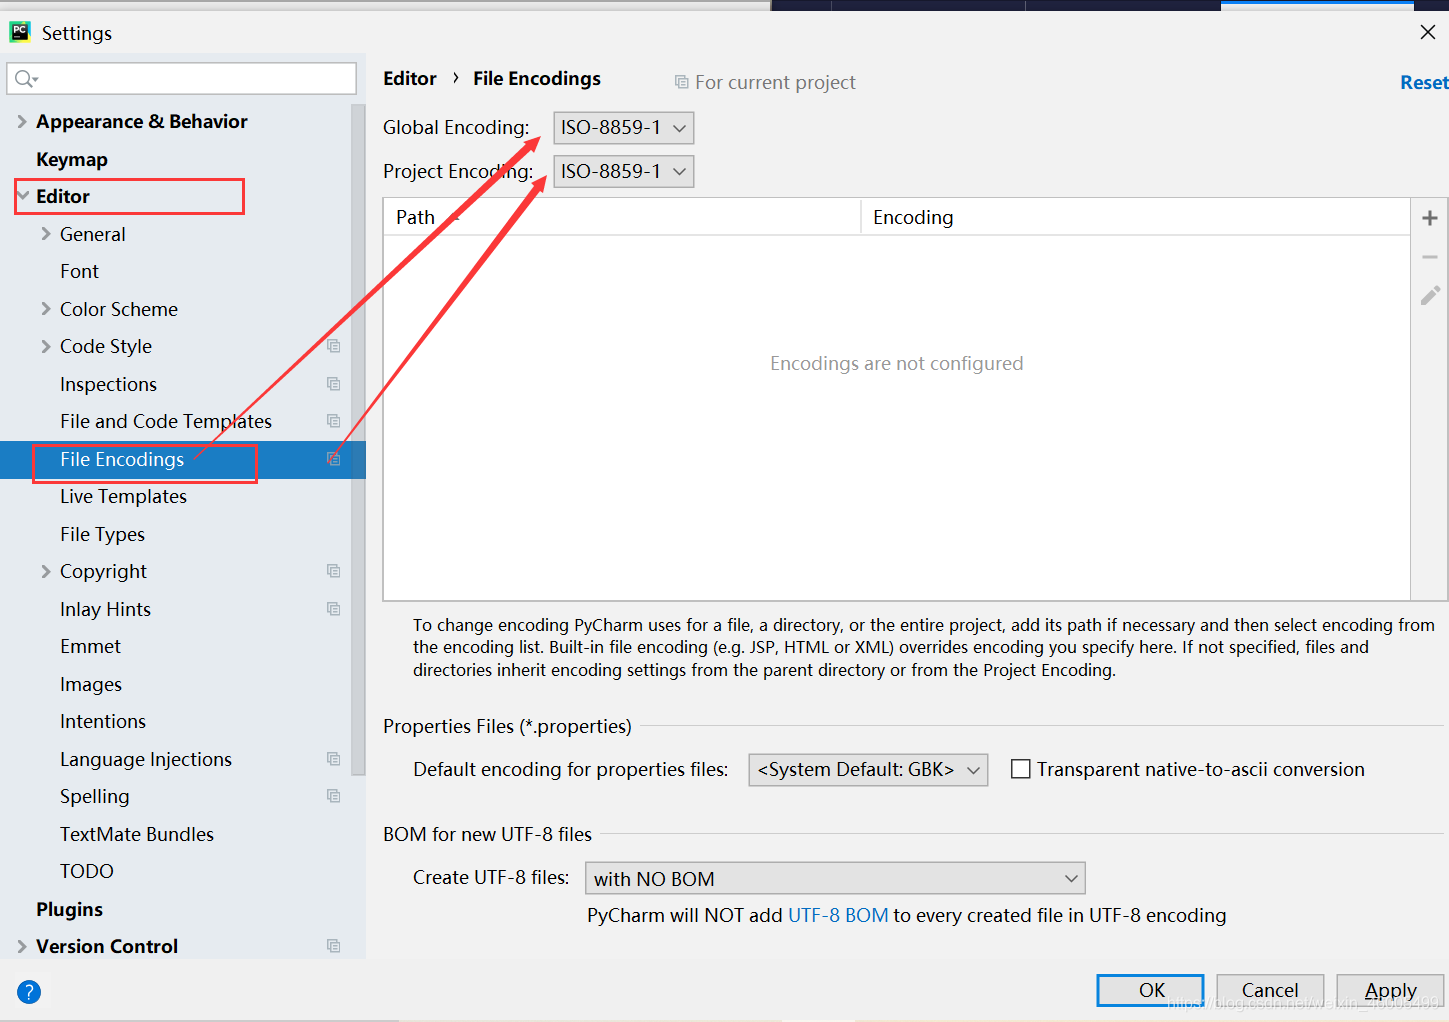1449x1022 pixels.
Task: Open the Global Encoding dropdown
Action: pyautogui.click(x=623, y=127)
